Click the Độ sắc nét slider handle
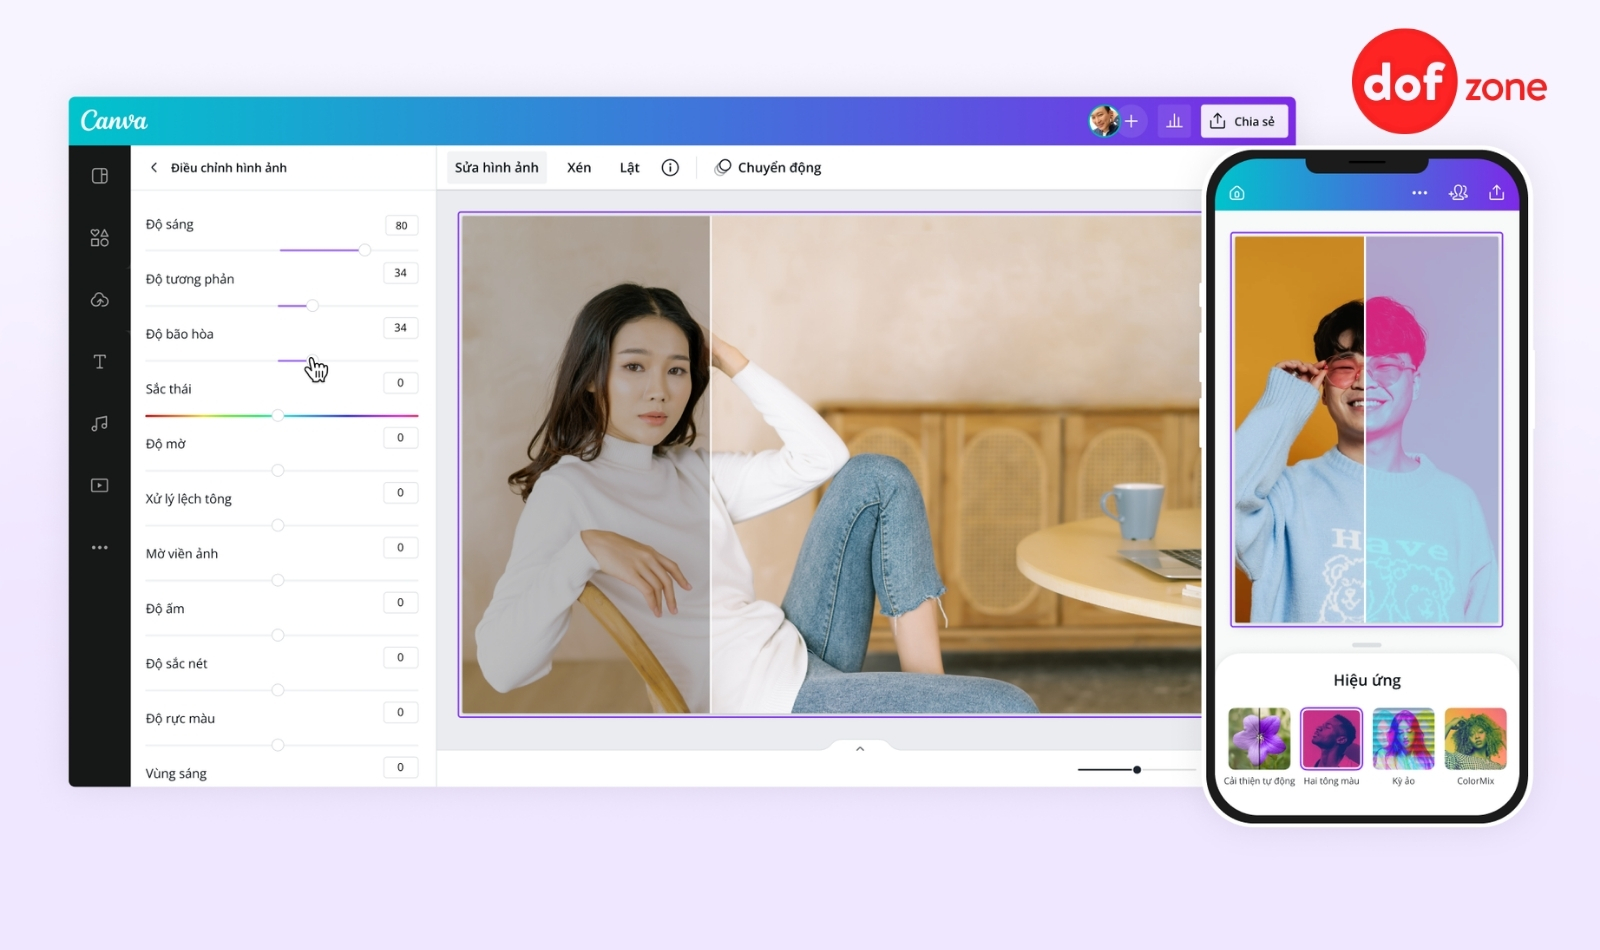This screenshot has width=1600, height=950. [x=278, y=690]
